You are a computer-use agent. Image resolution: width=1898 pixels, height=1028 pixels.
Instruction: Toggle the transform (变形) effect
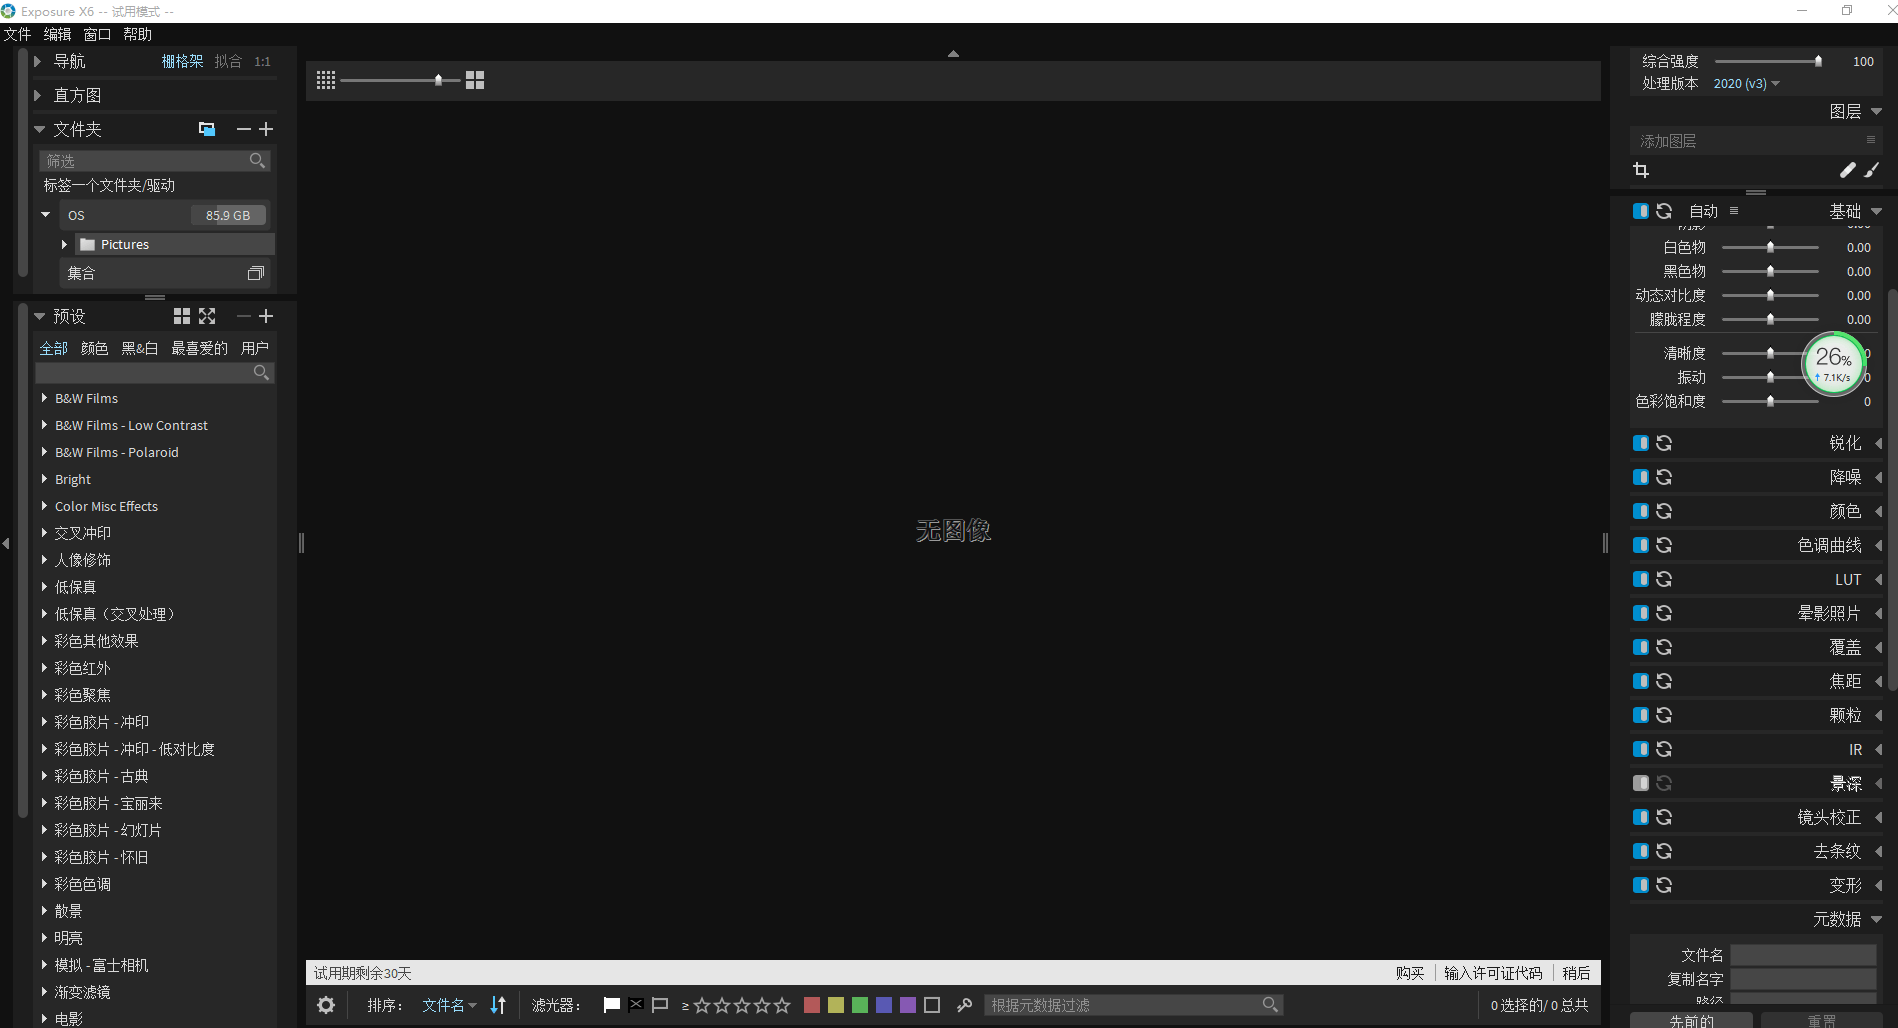coord(1641,885)
